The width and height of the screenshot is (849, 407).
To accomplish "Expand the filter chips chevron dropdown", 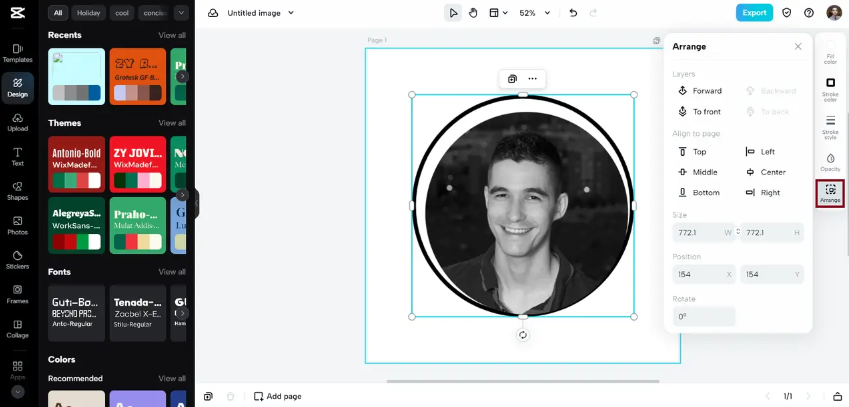I will tap(181, 13).
